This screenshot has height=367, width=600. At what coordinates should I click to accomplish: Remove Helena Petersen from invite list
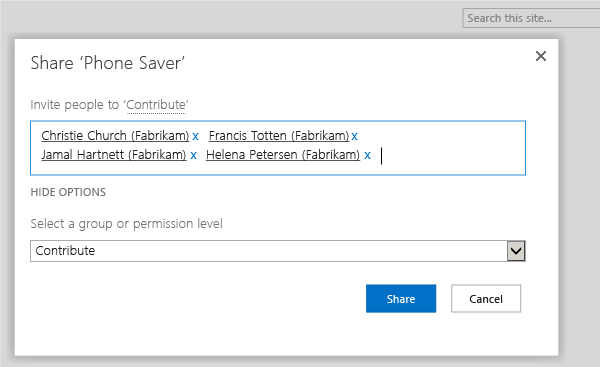pyautogui.click(x=367, y=155)
